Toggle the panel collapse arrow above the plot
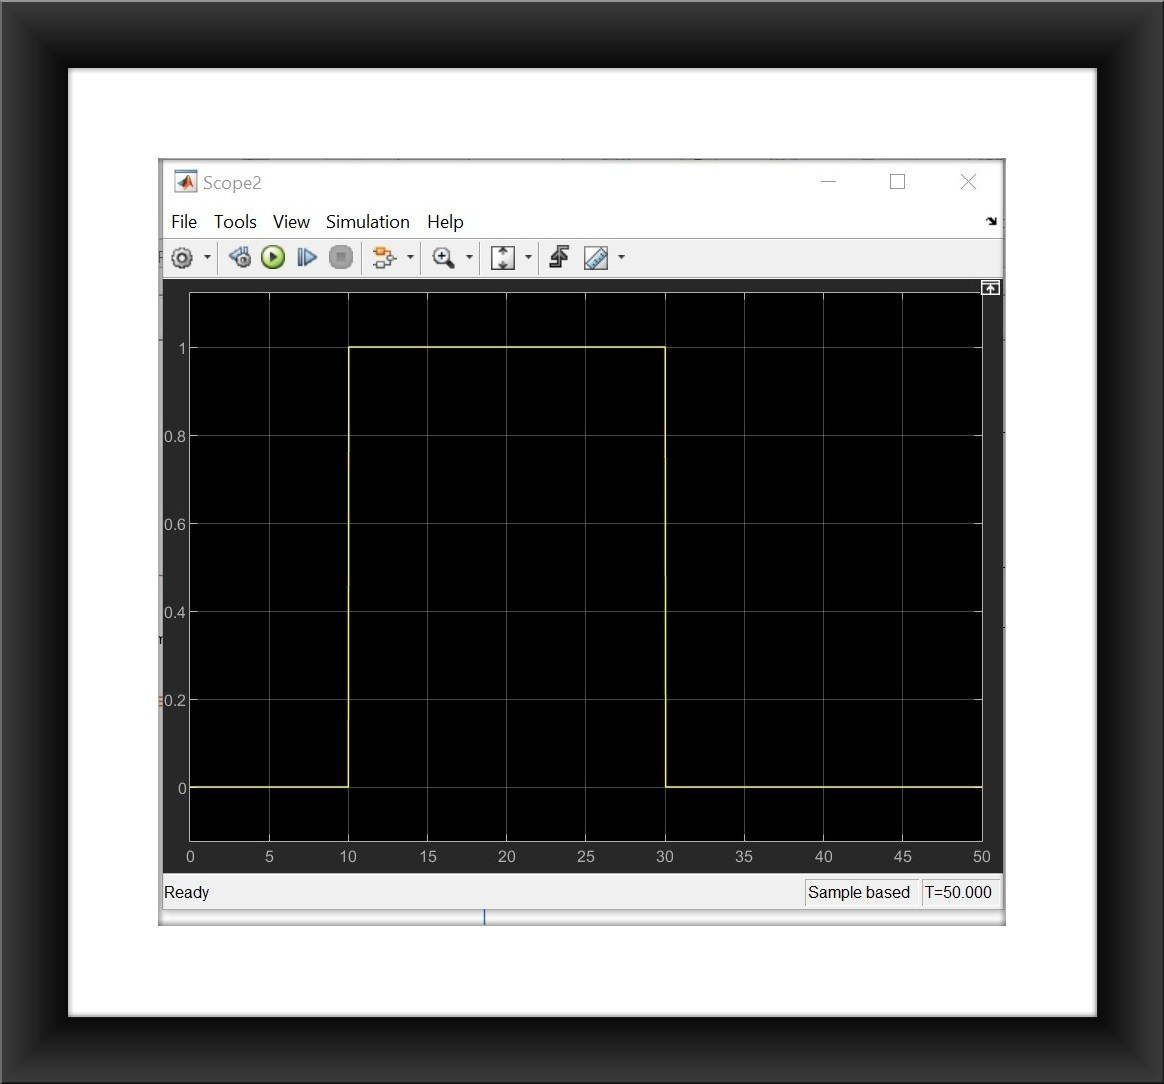Screen dimensions: 1164x1084 click(x=990, y=288)
